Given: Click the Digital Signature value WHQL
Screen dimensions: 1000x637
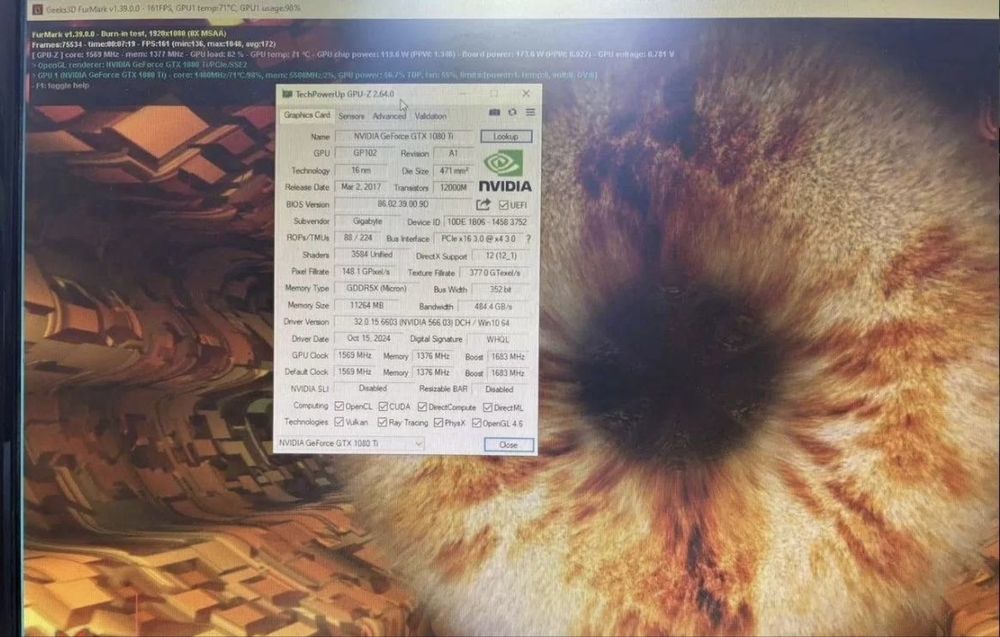Looking at the screenshot, I should (x=498, y=340).
